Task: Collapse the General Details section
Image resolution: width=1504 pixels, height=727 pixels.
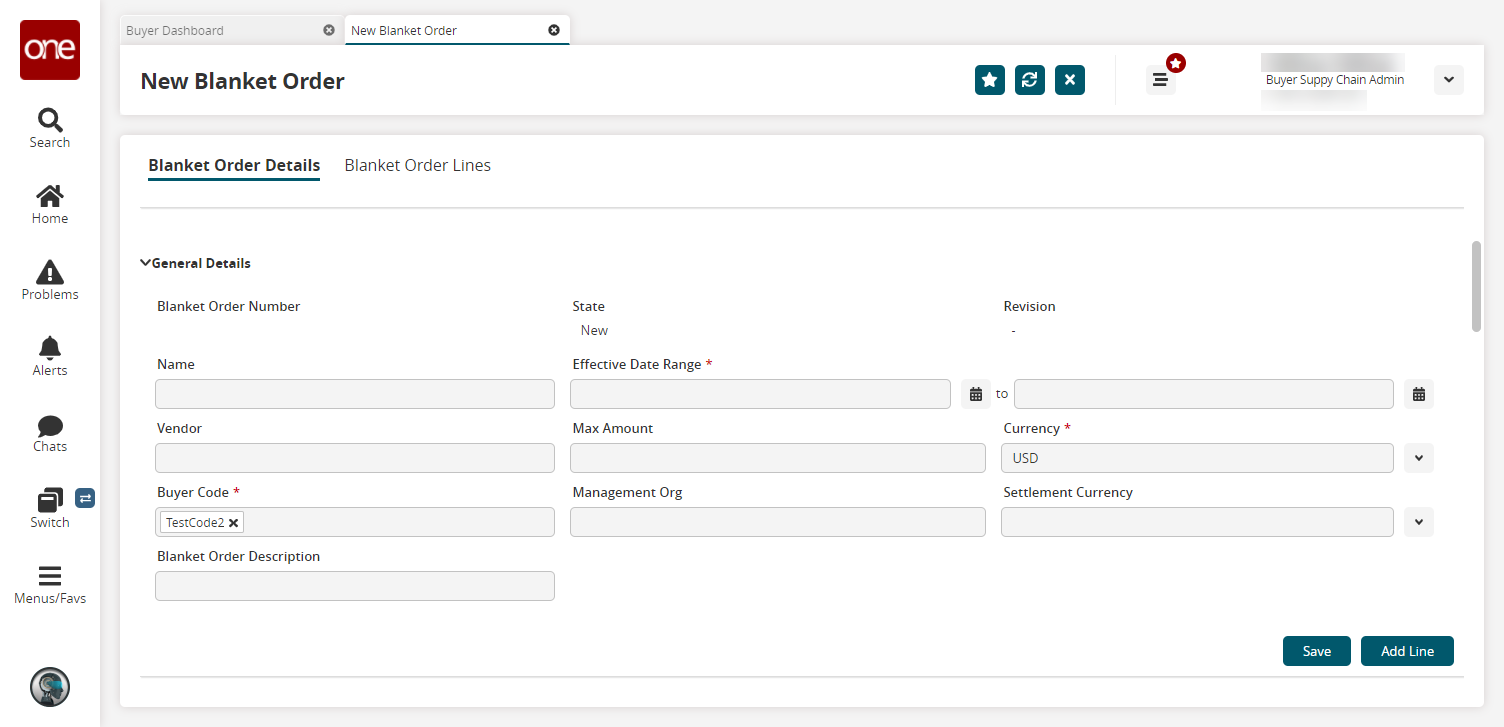Action: tap(146, 263)
